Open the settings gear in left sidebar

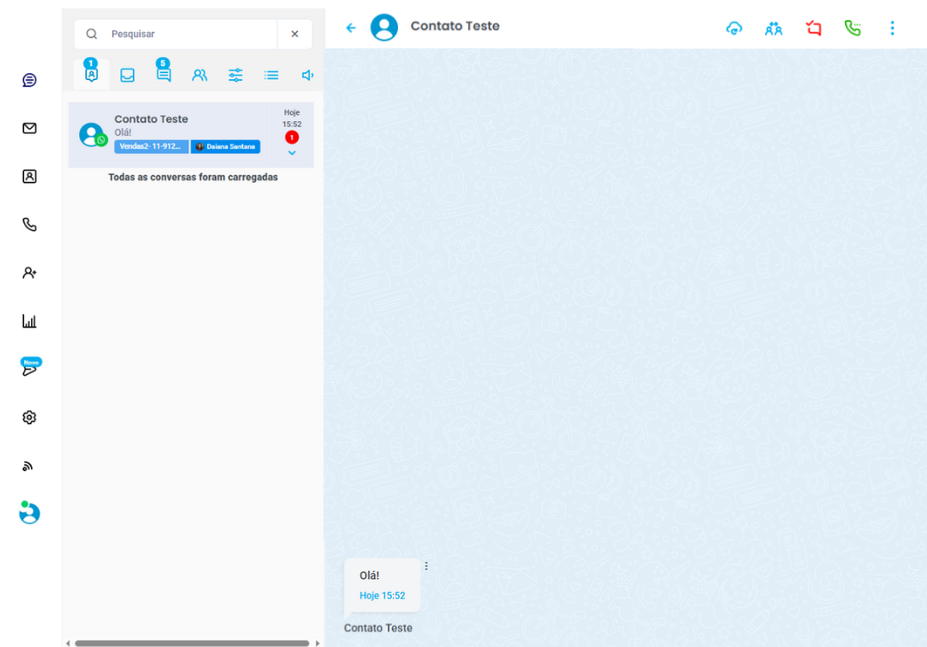29,417
